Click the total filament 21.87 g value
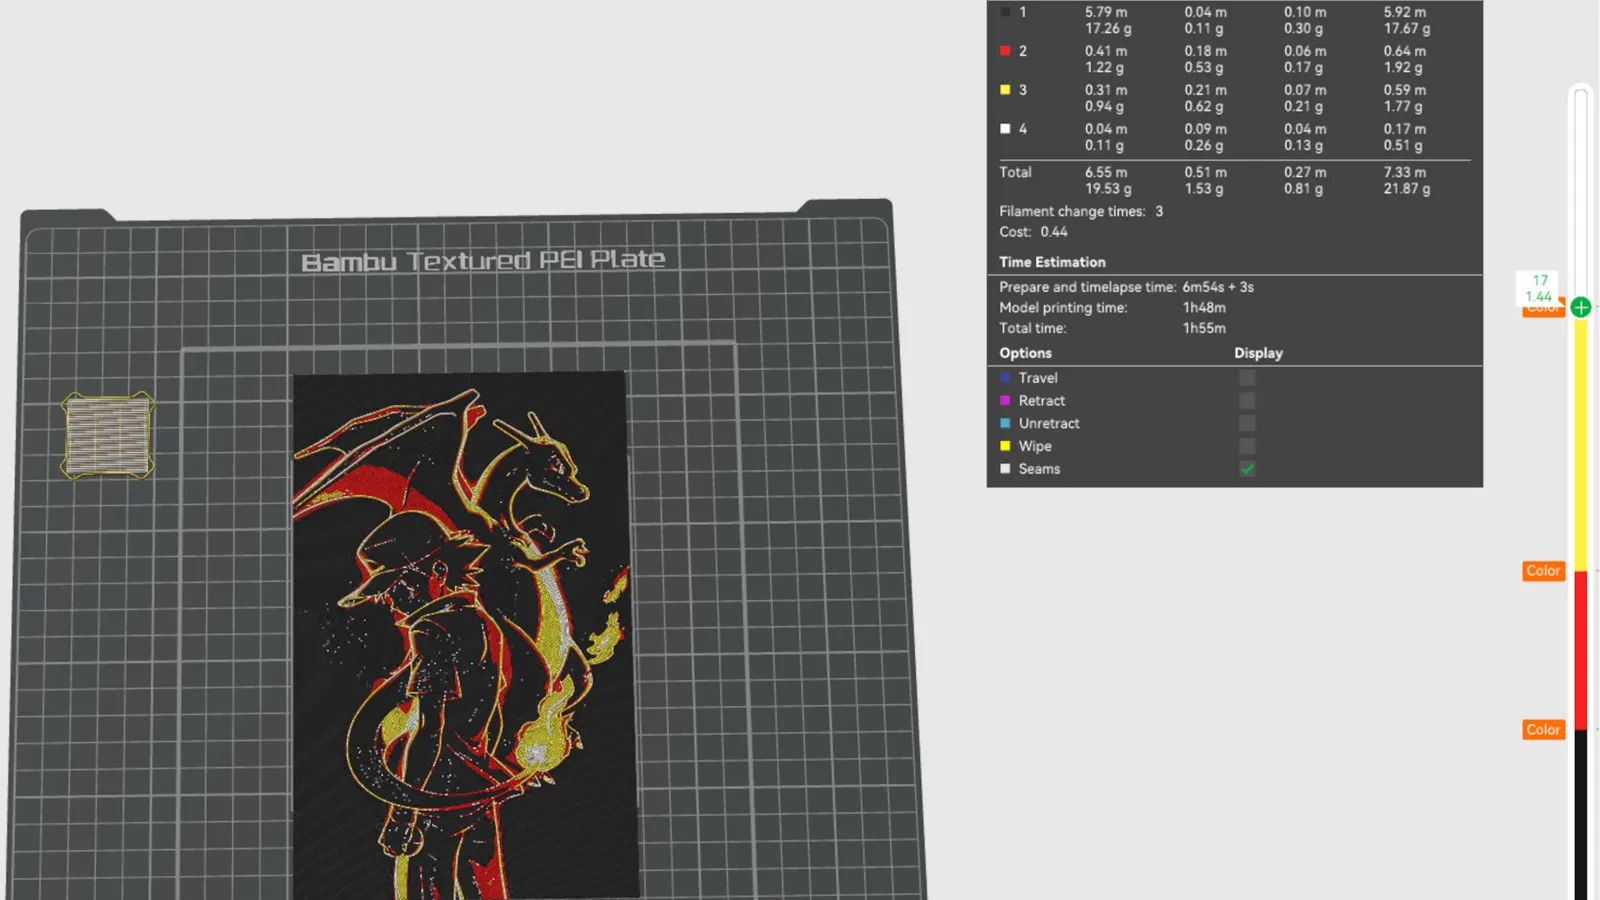The height and width of the screenshot is (900, 1600). [1407, 189]
